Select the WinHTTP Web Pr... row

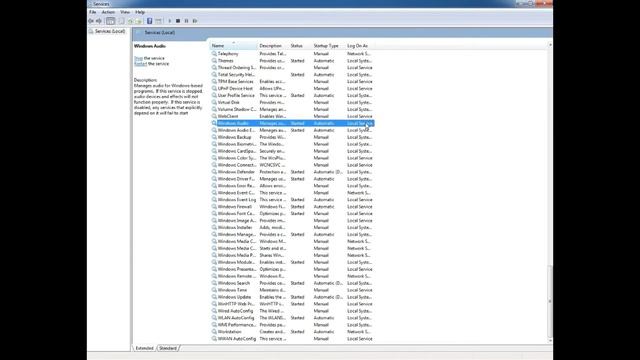292,304
